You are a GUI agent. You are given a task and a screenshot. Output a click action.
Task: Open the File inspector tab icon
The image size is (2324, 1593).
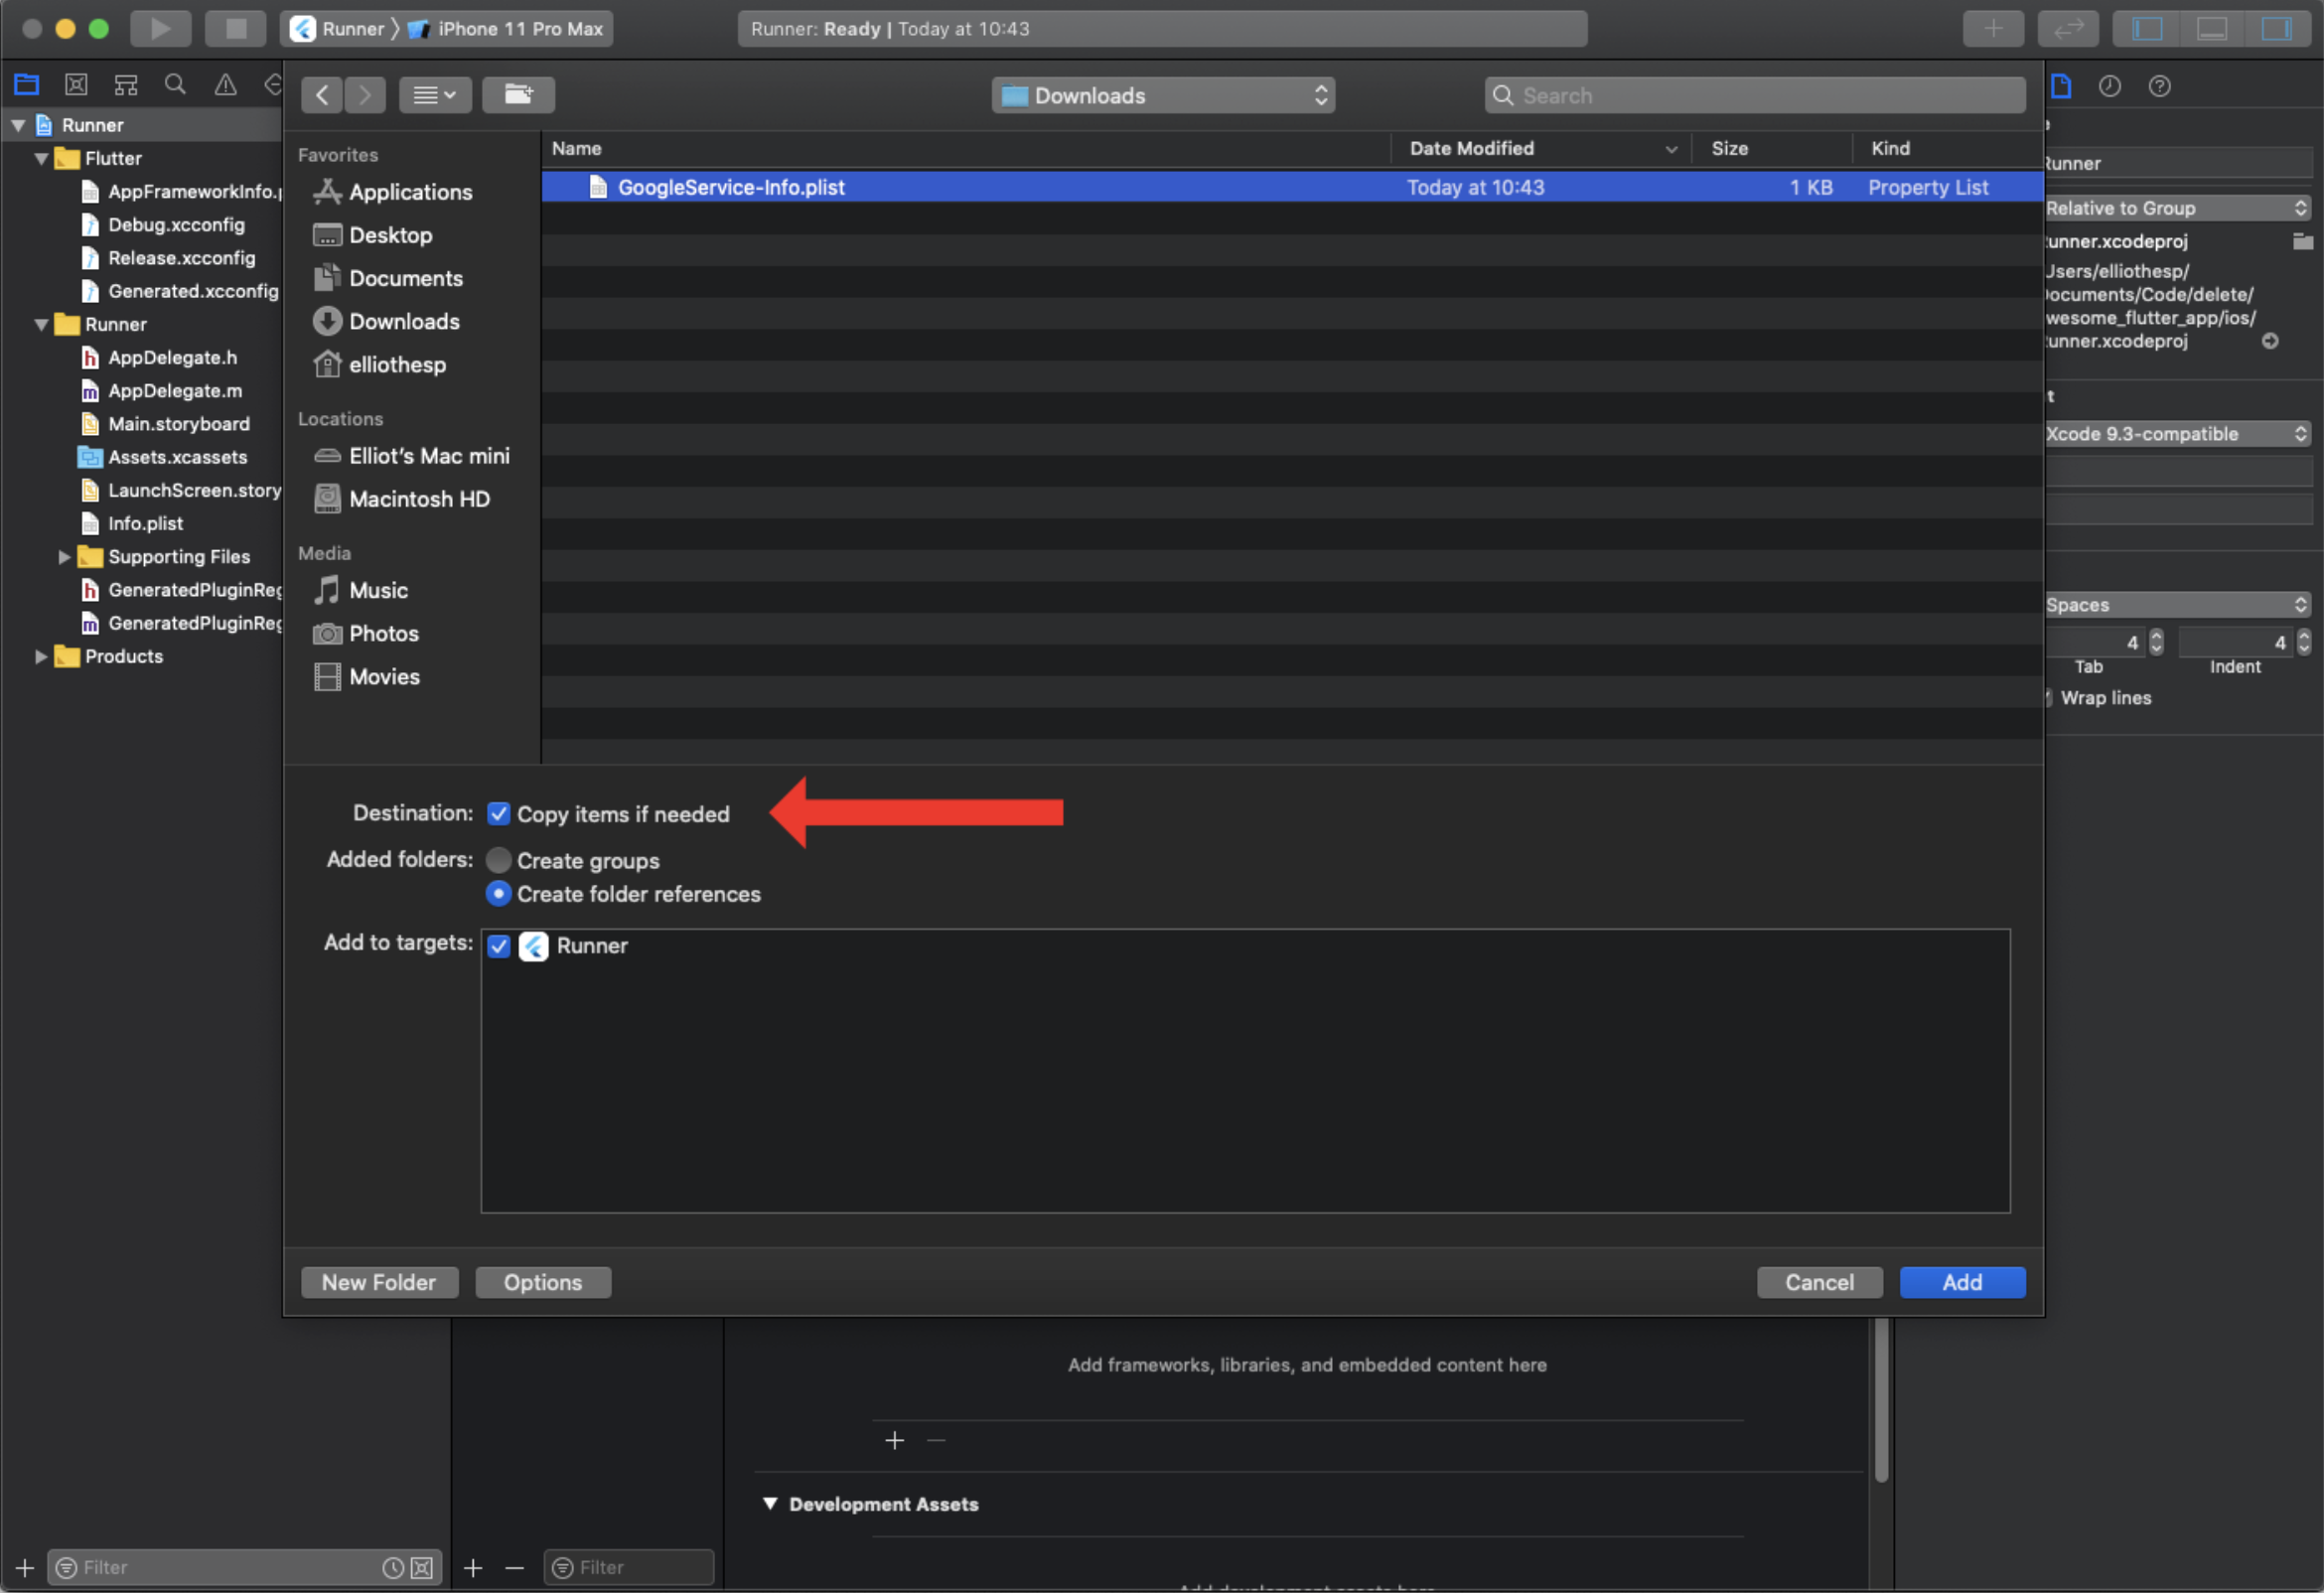pos(2060,86)
